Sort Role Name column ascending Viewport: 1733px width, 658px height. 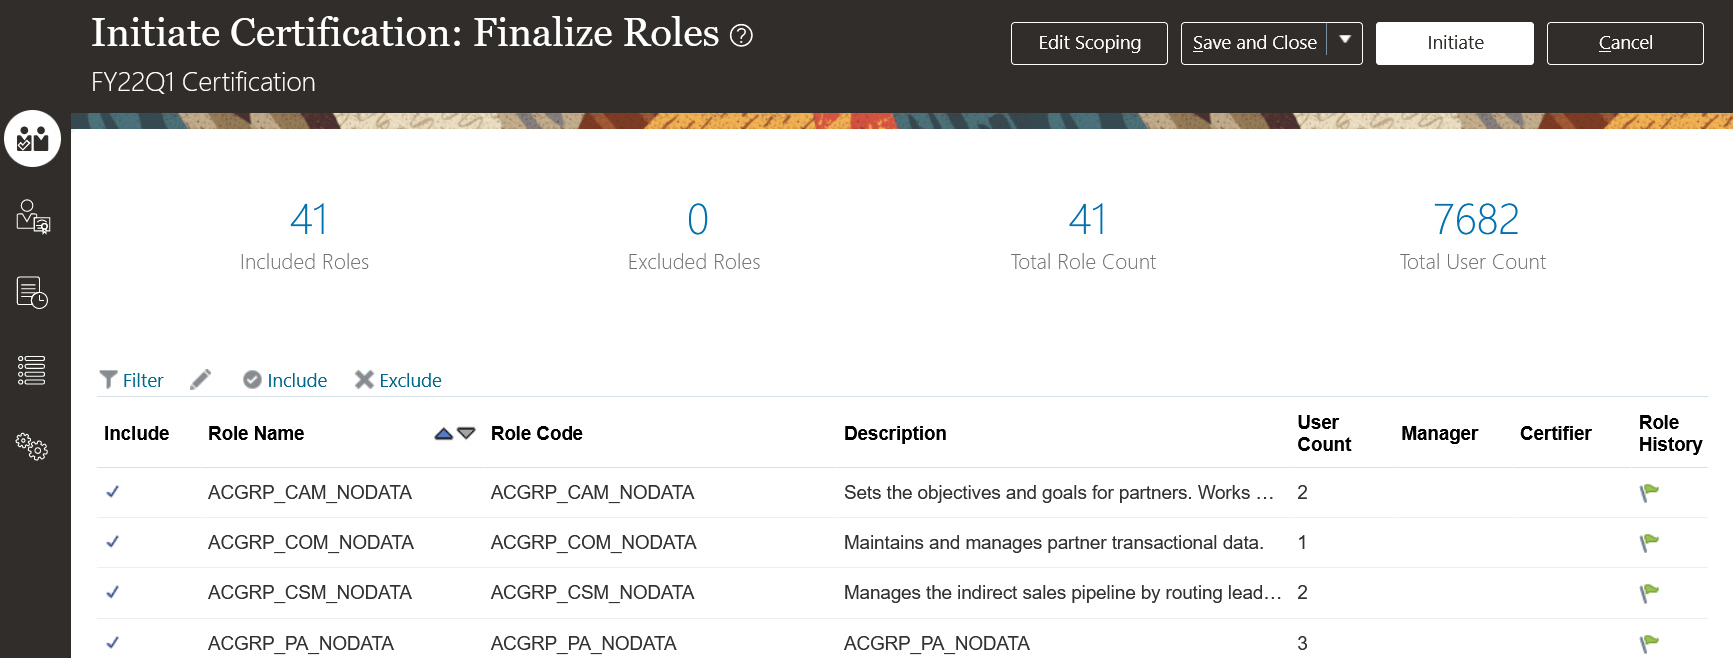444,434
